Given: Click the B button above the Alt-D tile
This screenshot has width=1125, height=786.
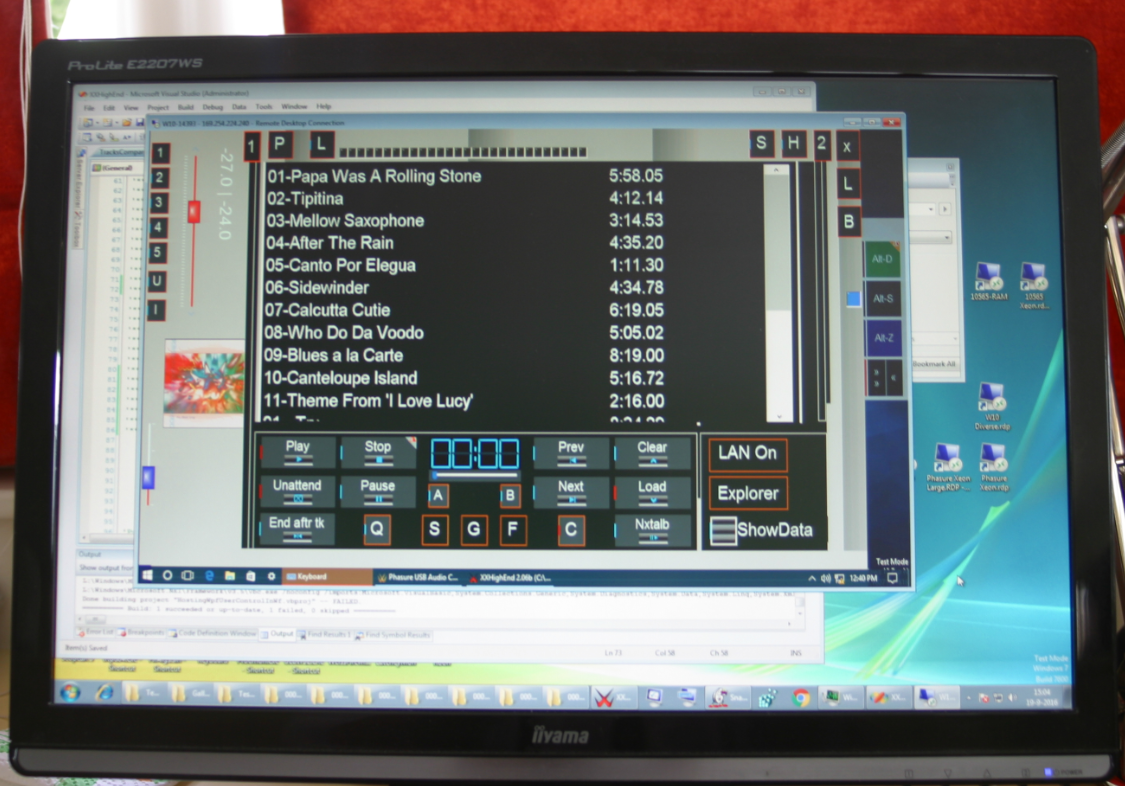Looking at the screenshot, I should click(849, 222).
